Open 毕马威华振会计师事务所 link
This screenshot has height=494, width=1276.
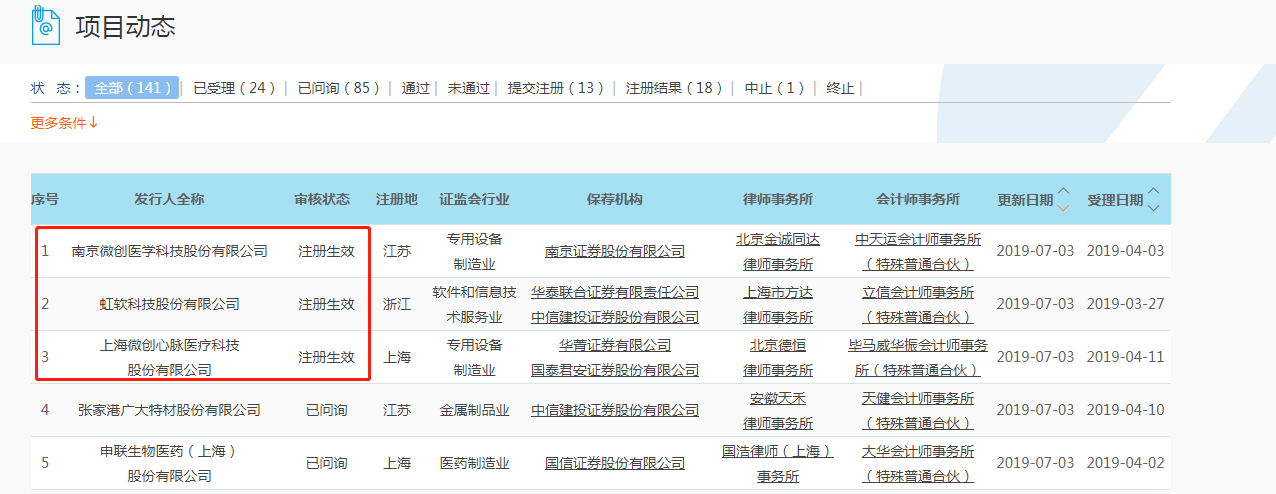coord(918,357)
